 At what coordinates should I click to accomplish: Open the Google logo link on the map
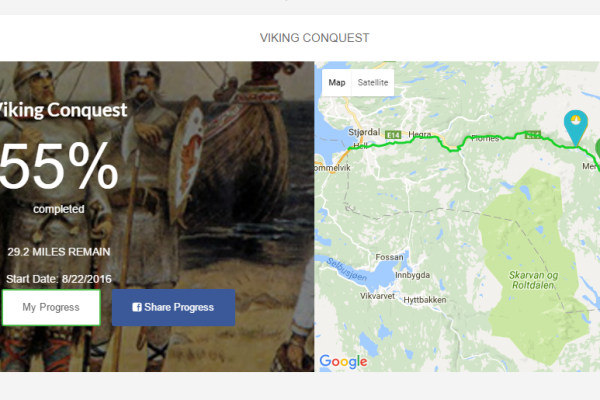343,361
